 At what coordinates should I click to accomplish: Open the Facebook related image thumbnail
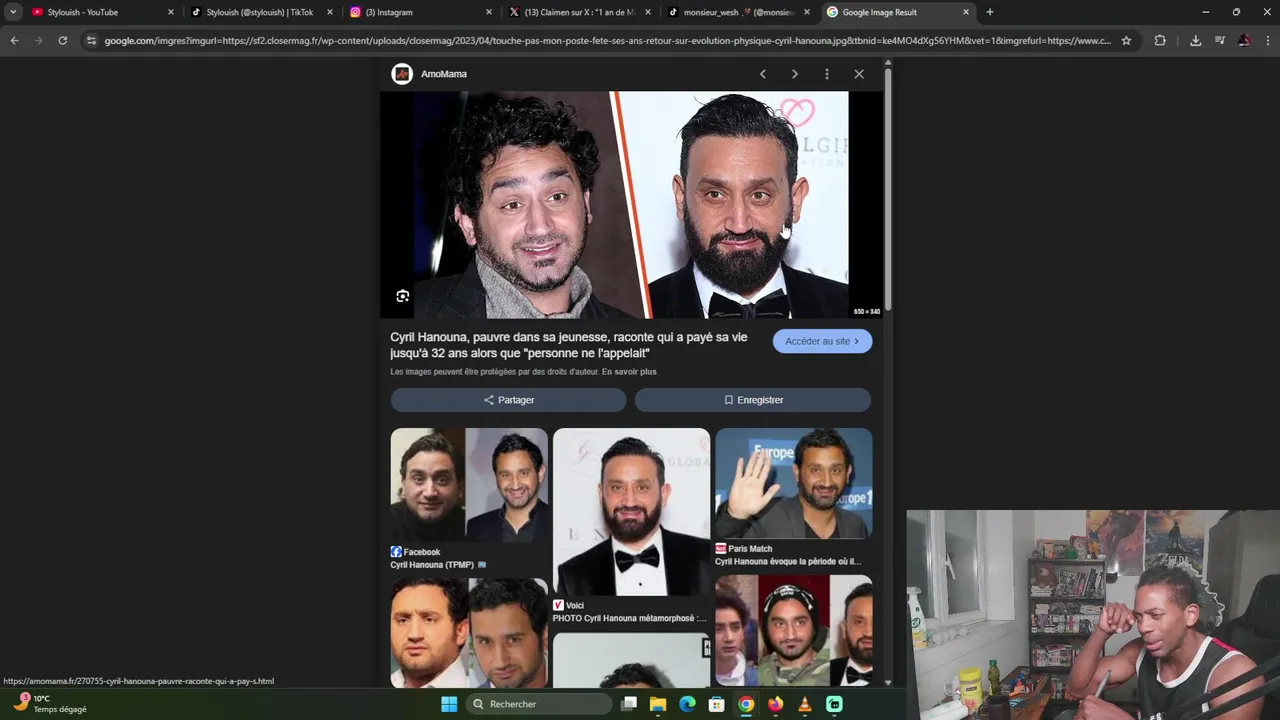[x=469, y=485]
